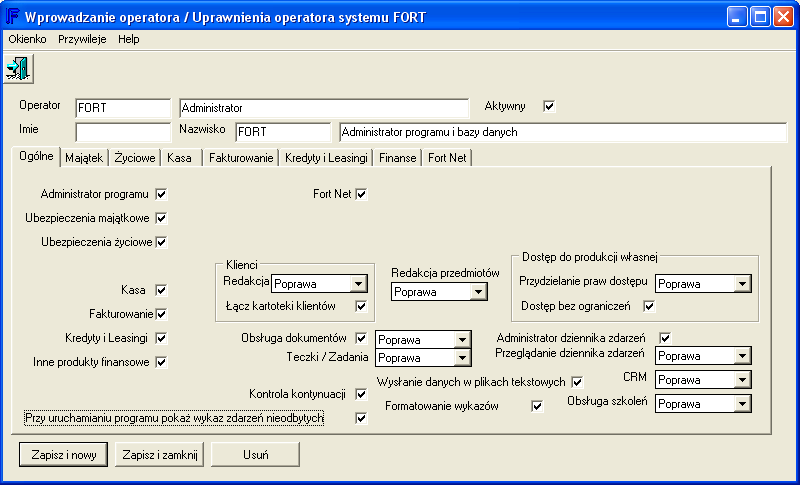Toggle Formatowanie wykazów checkbox

coord(537,406)
